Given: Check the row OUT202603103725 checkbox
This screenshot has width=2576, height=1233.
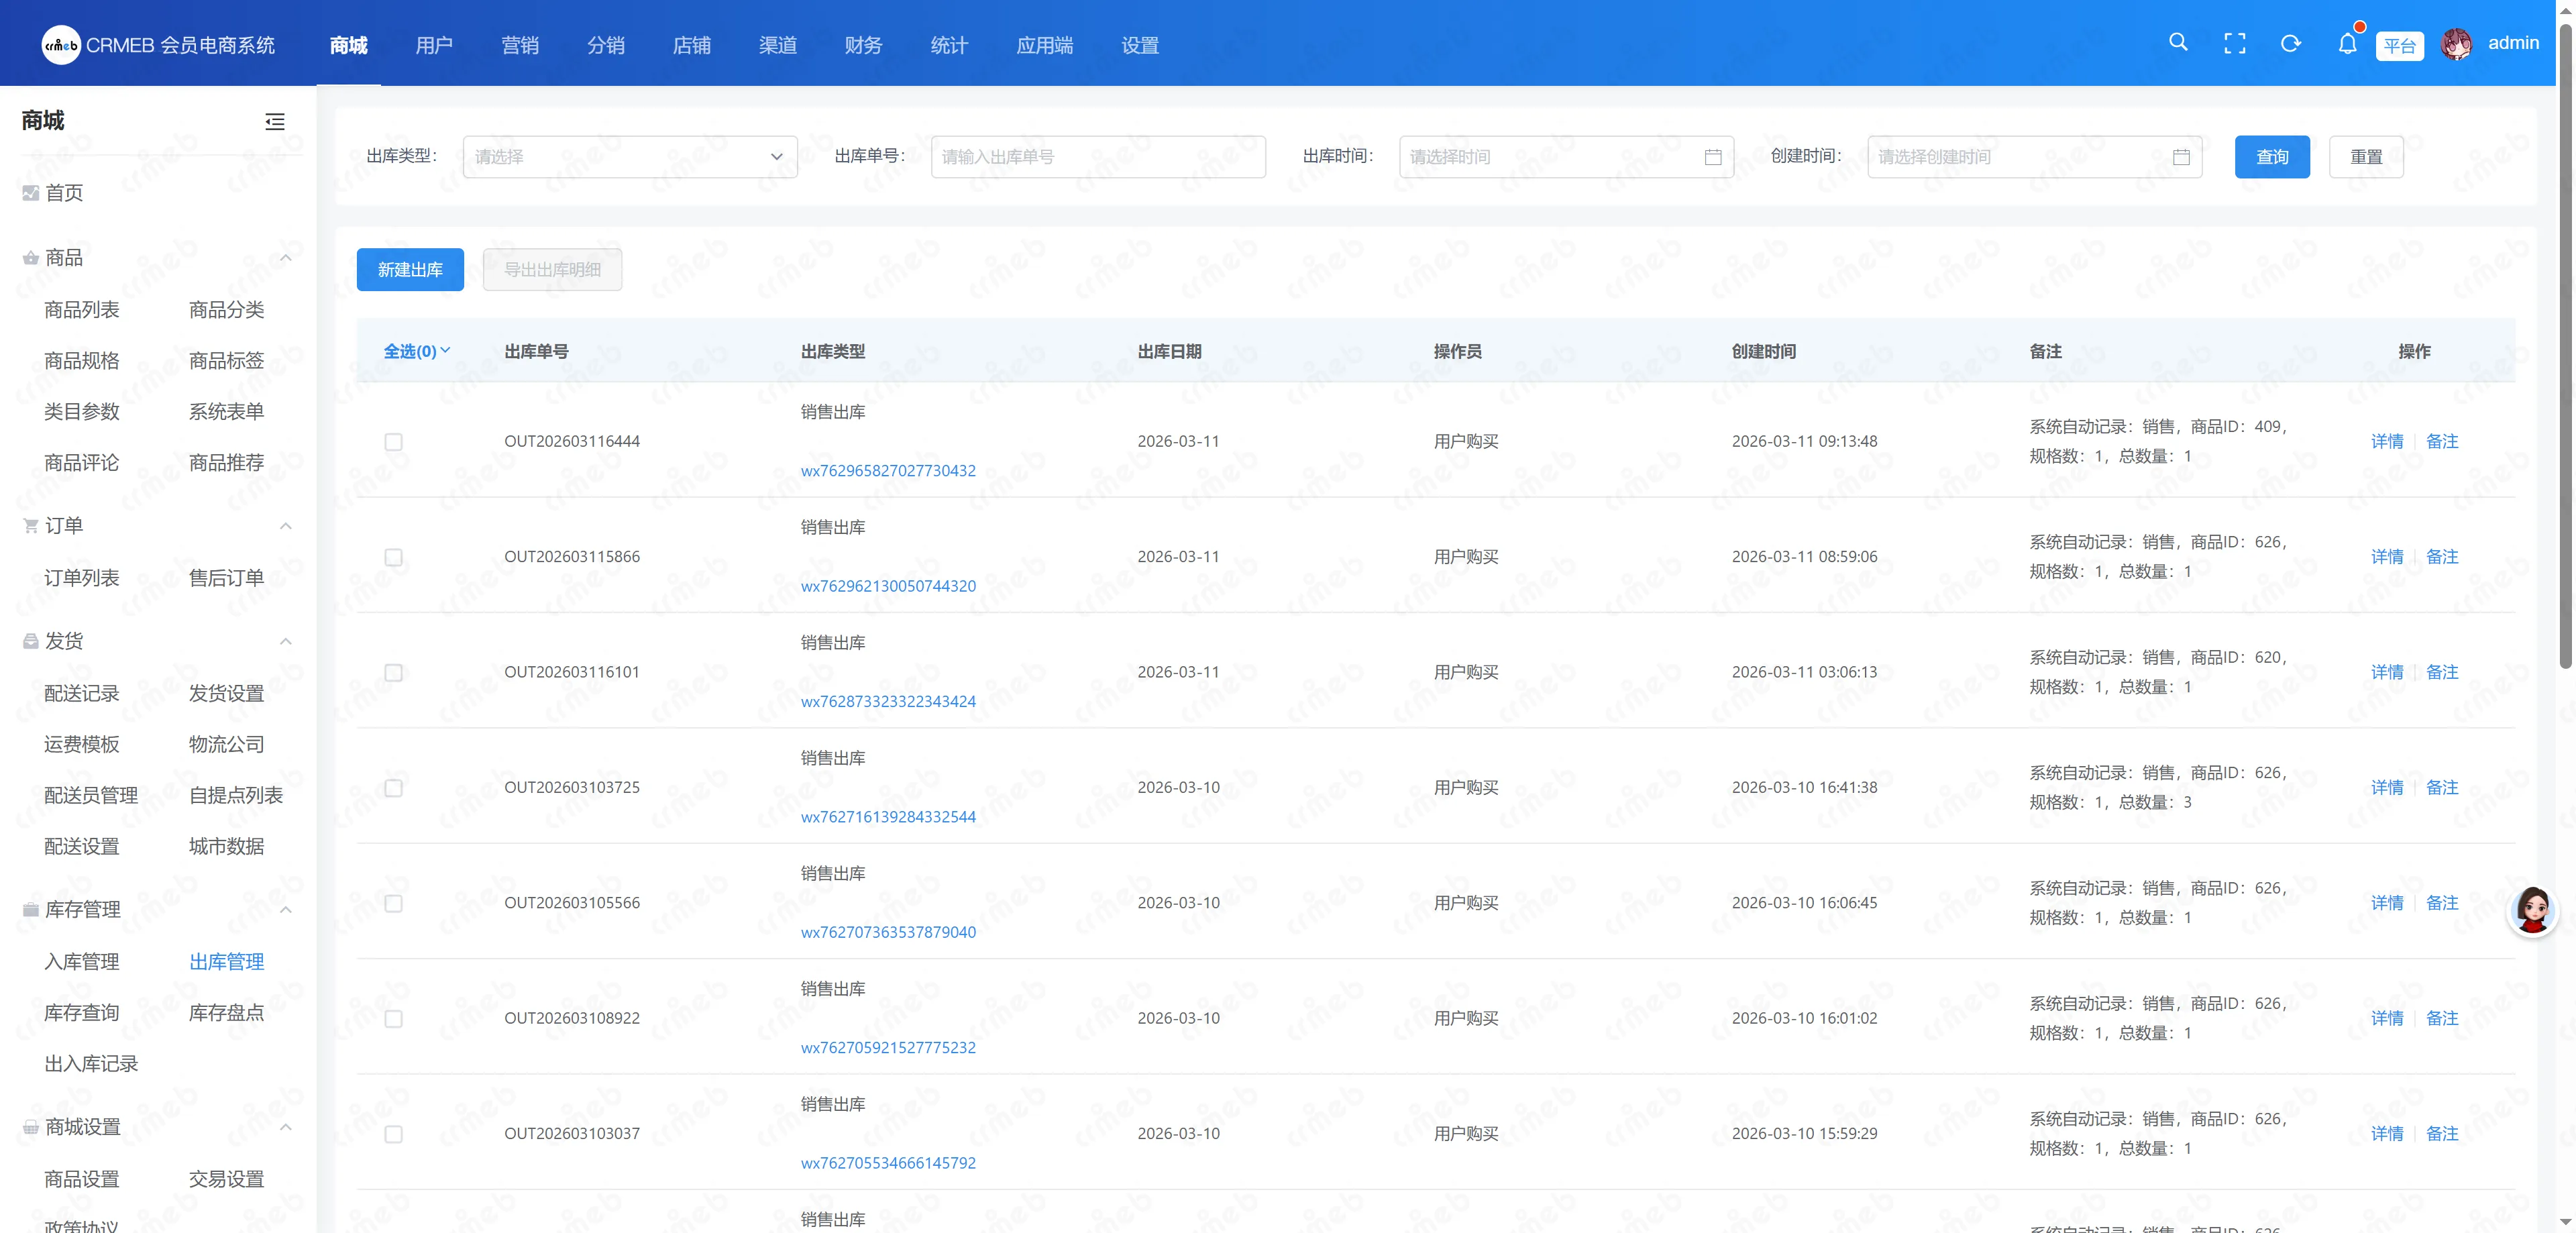Looking at the screenshot, I should point(394,788).
